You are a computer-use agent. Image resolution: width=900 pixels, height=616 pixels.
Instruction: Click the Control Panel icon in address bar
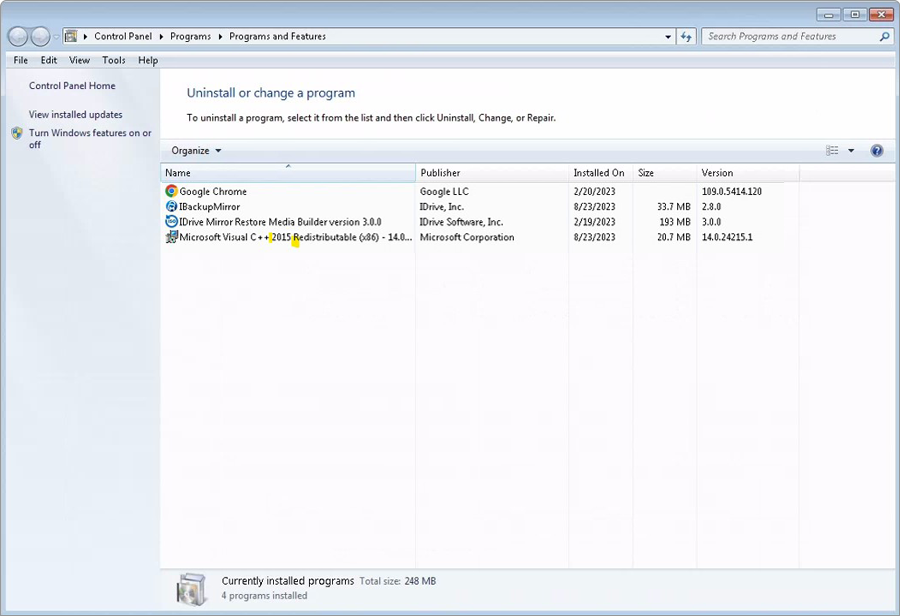coord(71,36)
